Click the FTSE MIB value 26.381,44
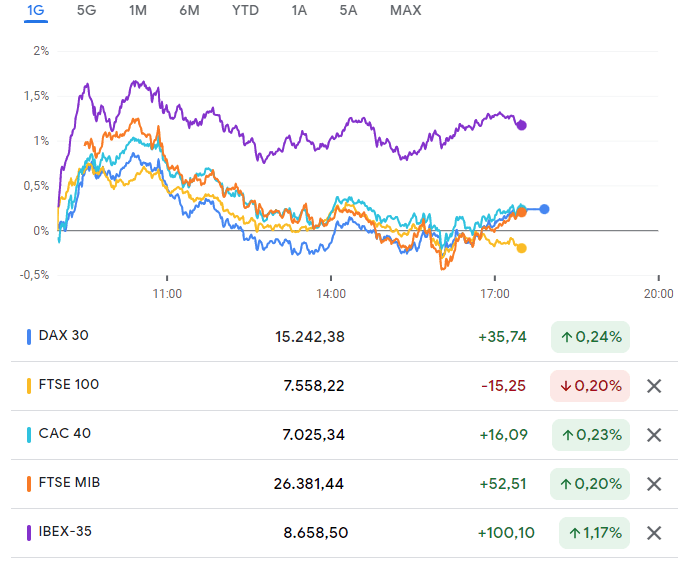This screenshot has height=565, width=692. 308,484
